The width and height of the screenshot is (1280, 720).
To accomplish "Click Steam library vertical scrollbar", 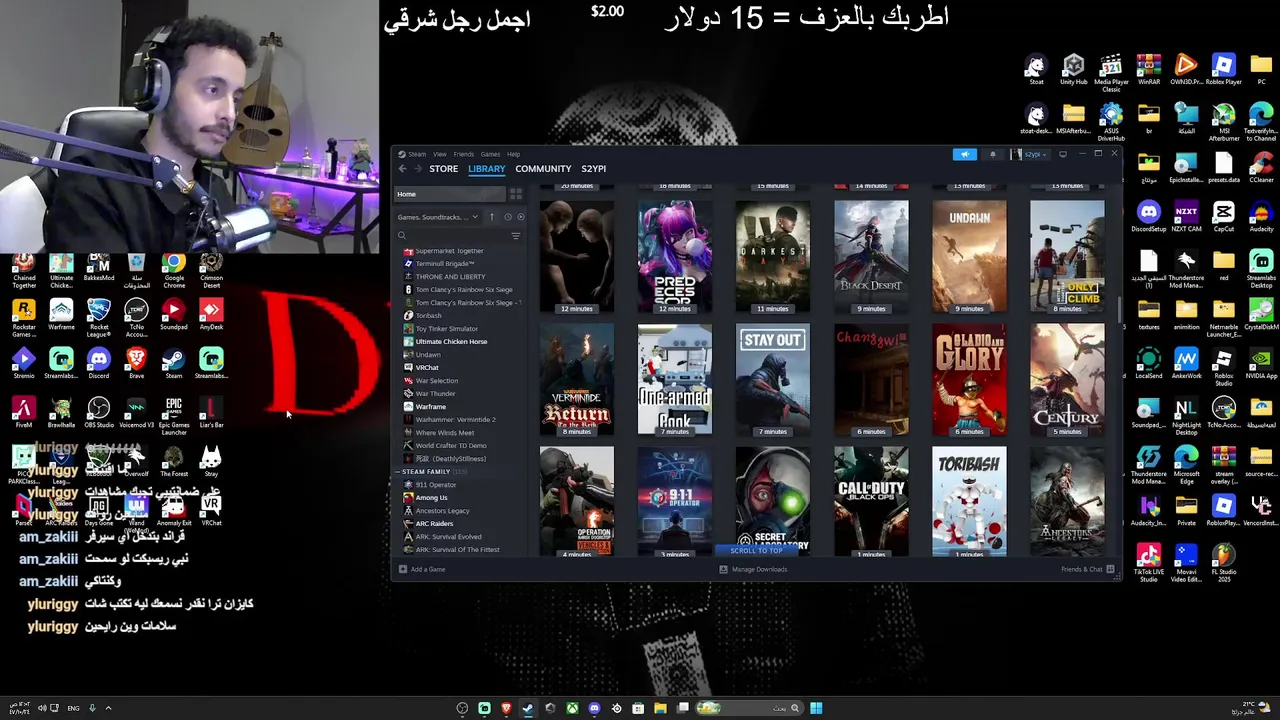I will (x=1119, y=308).
